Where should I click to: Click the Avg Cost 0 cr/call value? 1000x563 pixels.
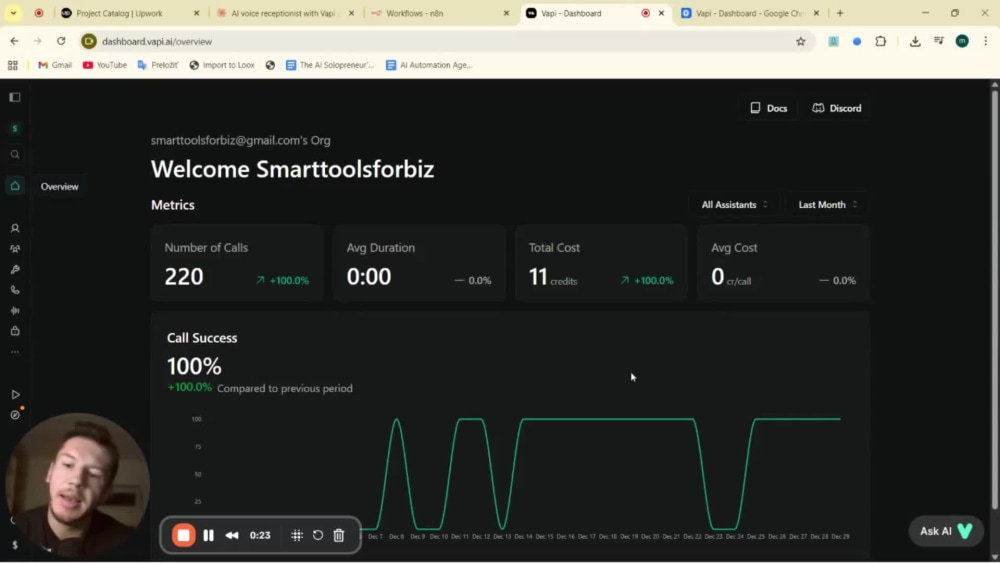[x=731, y=277]
